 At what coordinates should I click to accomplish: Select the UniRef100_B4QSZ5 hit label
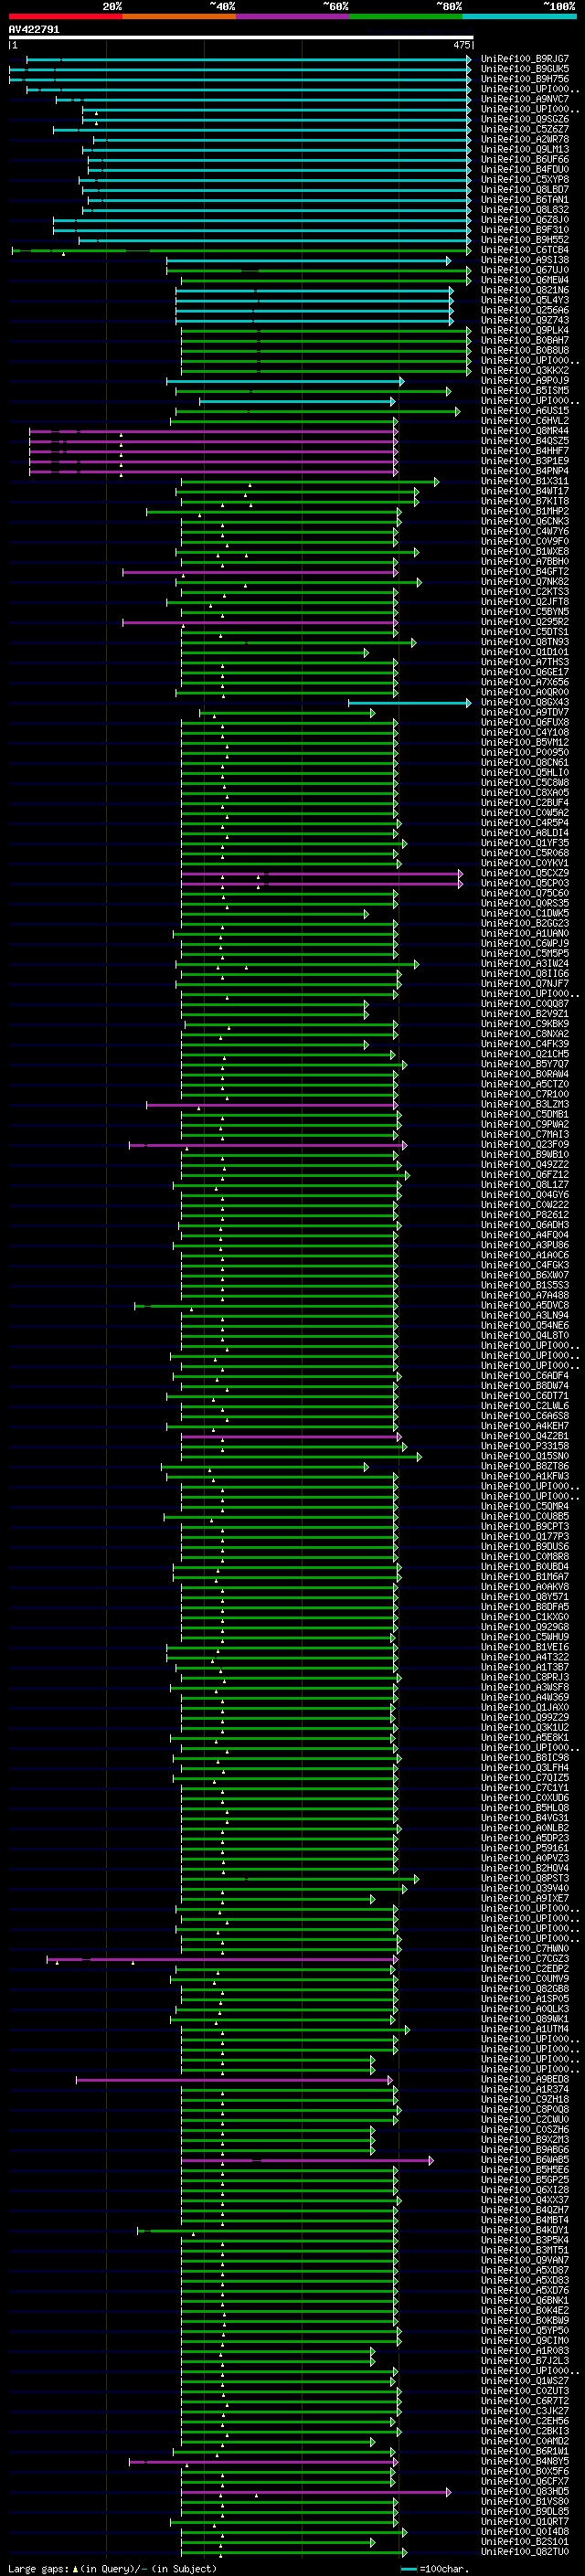(525, 441)
